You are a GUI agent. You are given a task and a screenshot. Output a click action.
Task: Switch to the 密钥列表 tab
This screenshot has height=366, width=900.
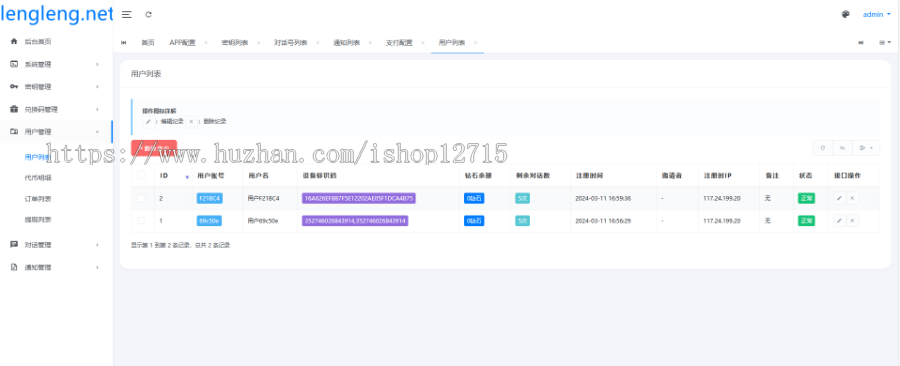235,42
